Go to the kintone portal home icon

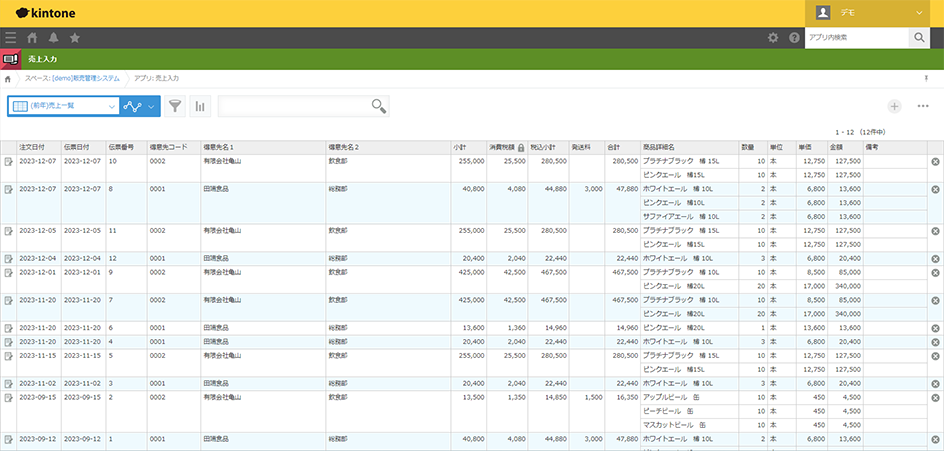tap(32, 38)
